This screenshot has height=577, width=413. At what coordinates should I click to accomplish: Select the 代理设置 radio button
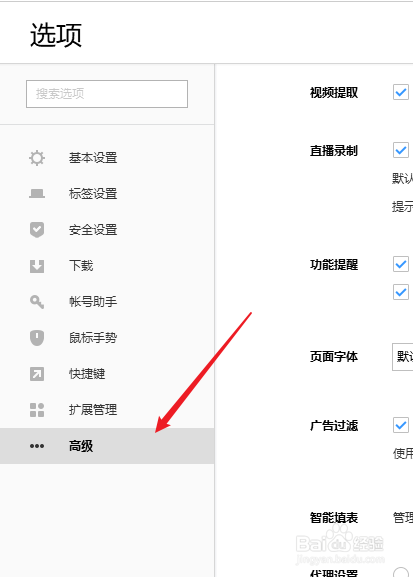point(401,572)
